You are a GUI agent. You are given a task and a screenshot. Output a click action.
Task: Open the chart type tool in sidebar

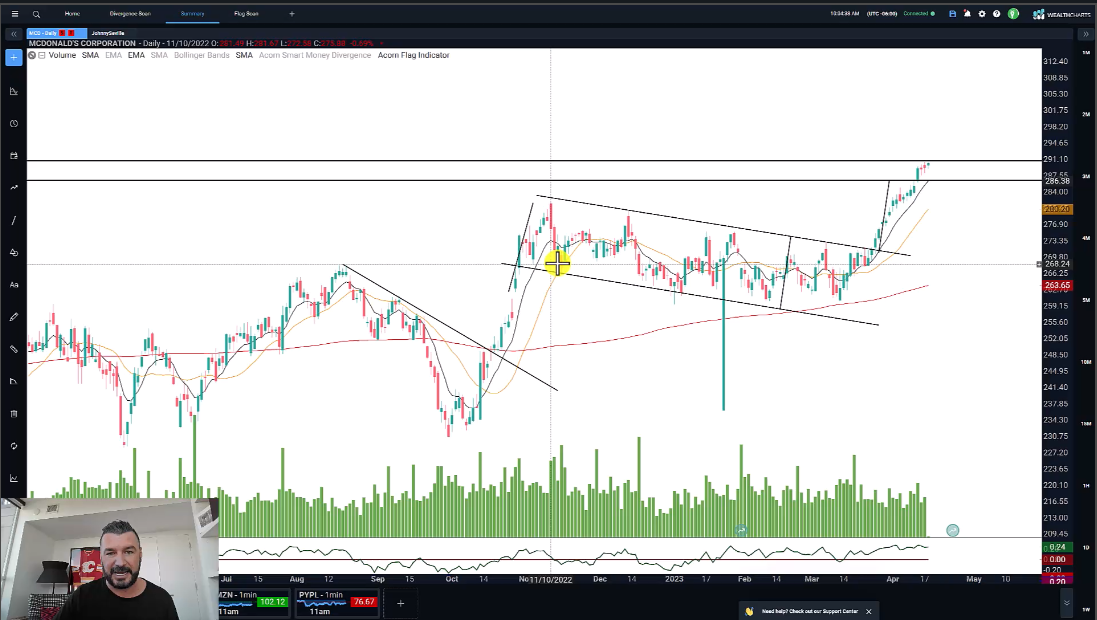14,92
